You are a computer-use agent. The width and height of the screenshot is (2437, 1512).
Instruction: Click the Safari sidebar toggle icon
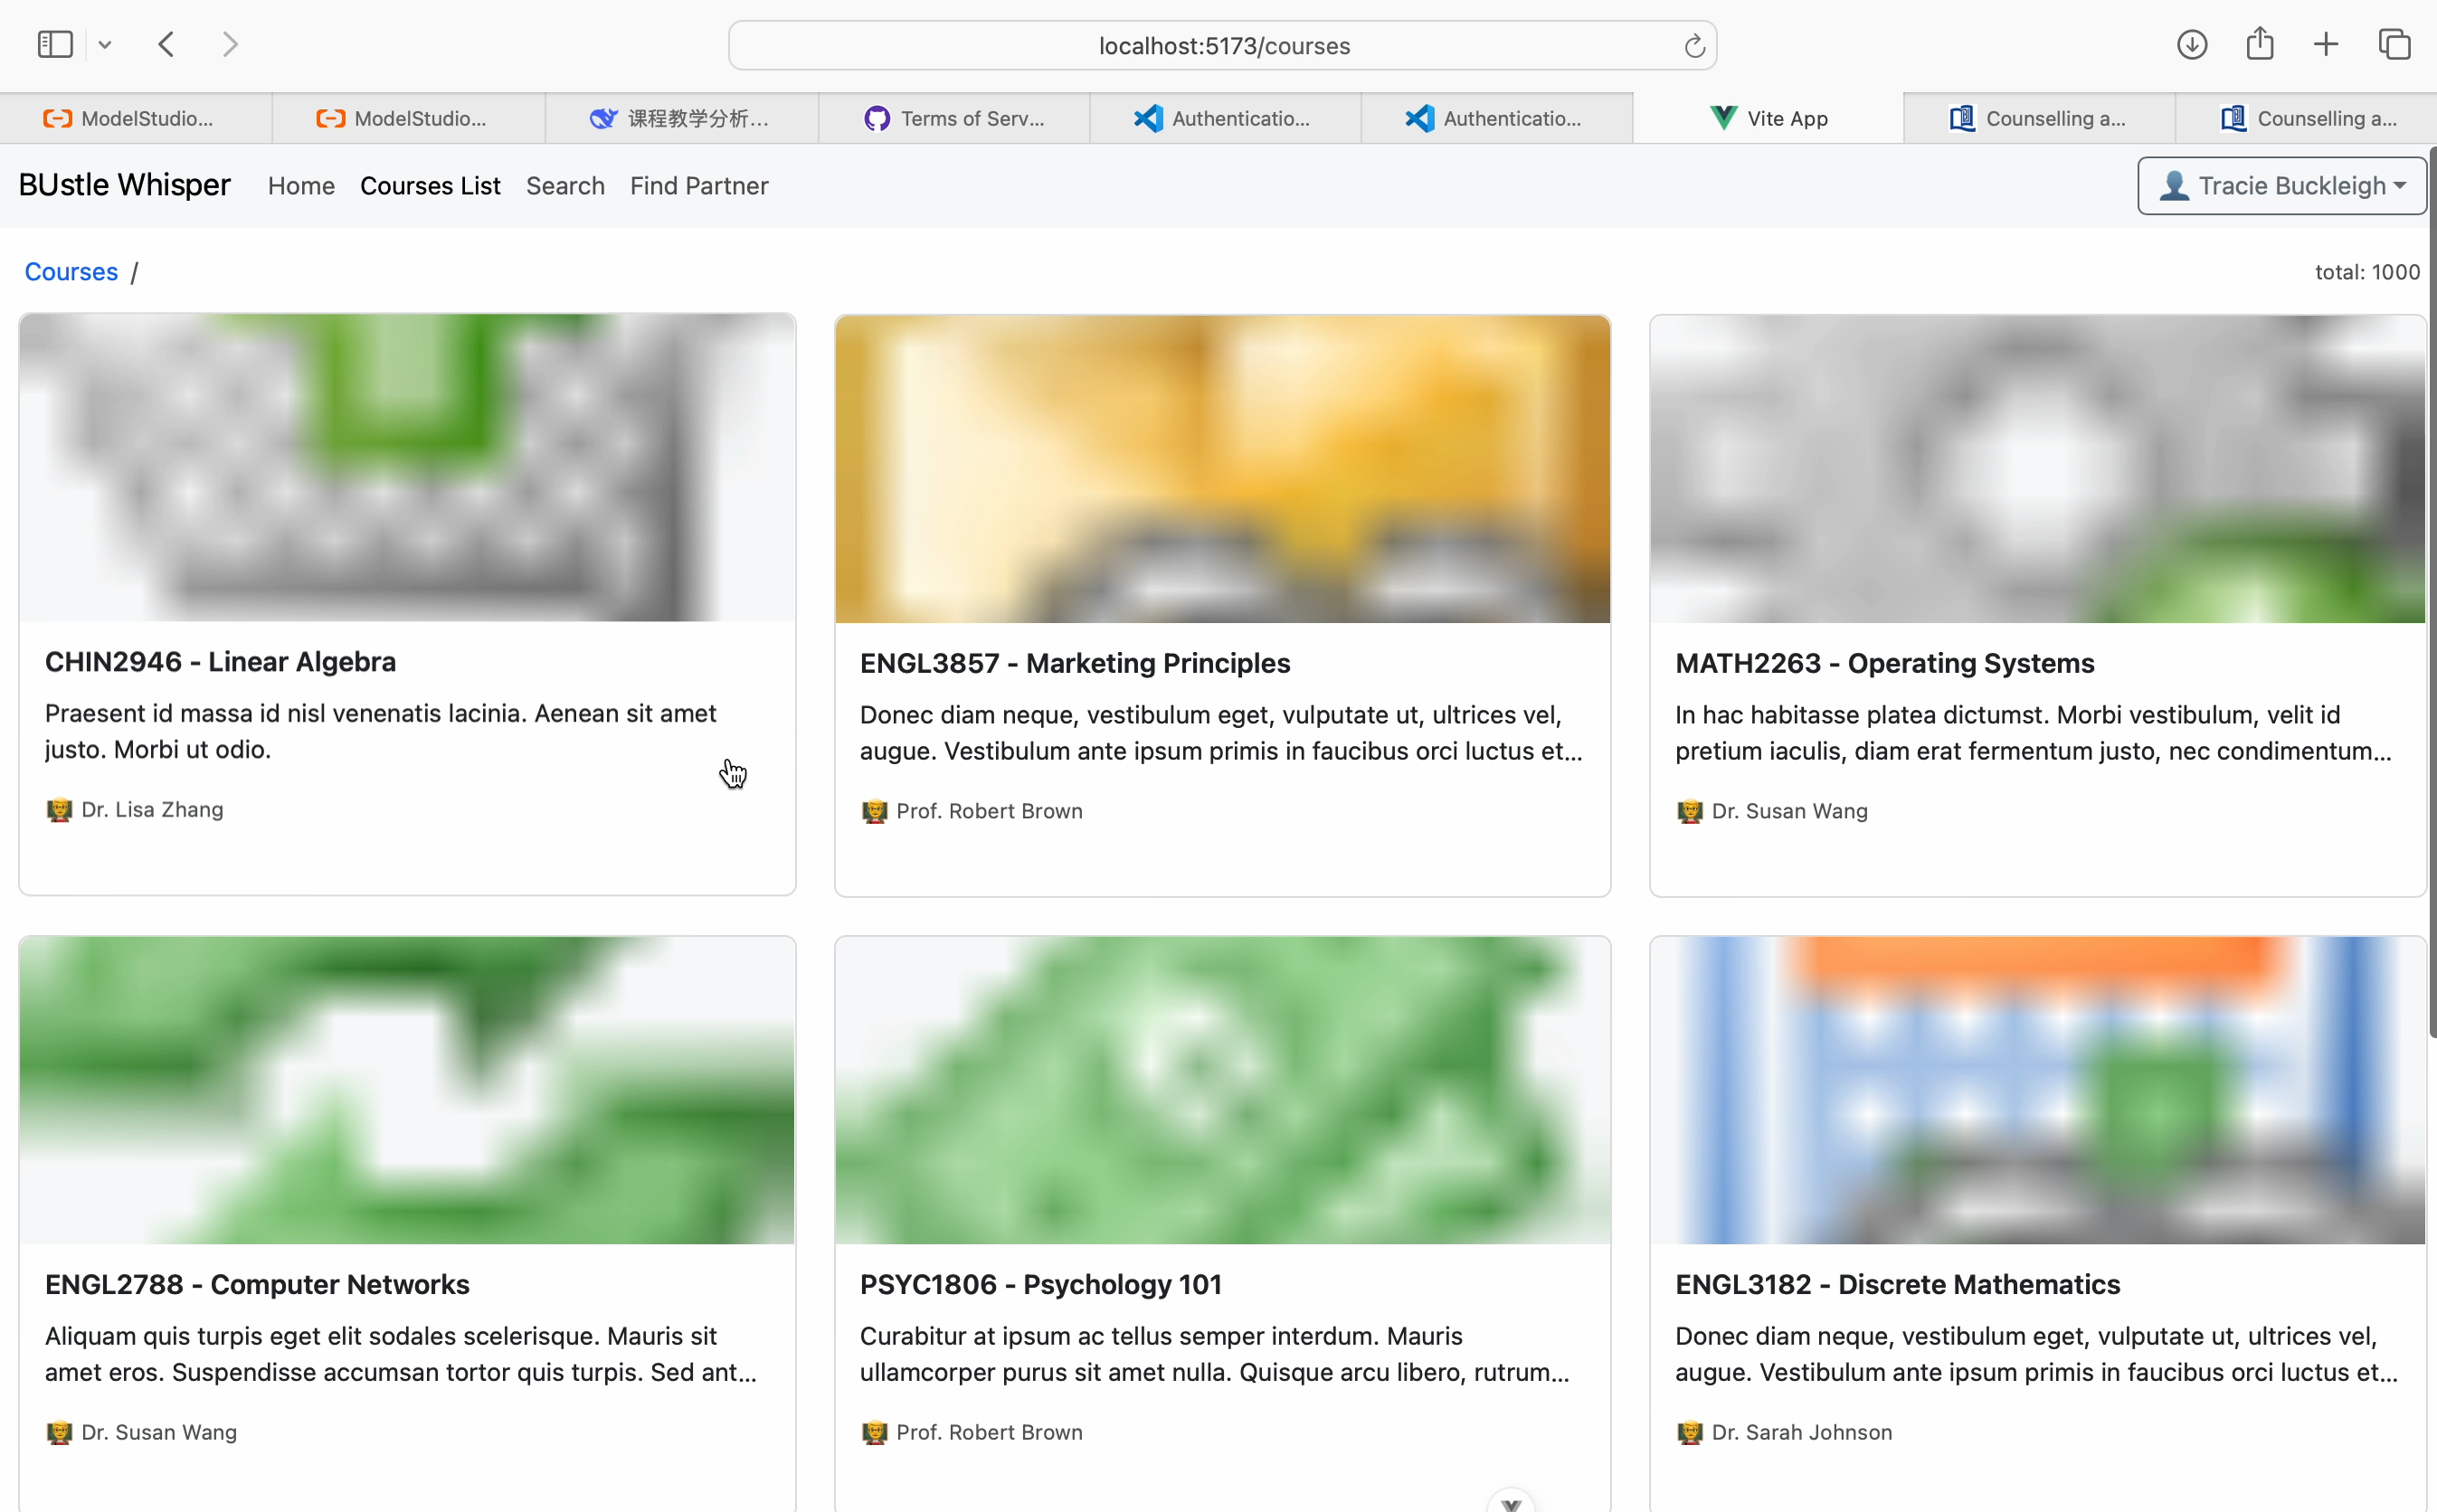point(55,45)
